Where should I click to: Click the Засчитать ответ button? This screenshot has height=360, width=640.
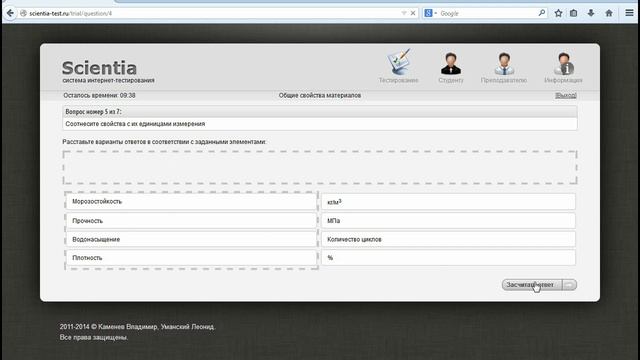[532, 284]
